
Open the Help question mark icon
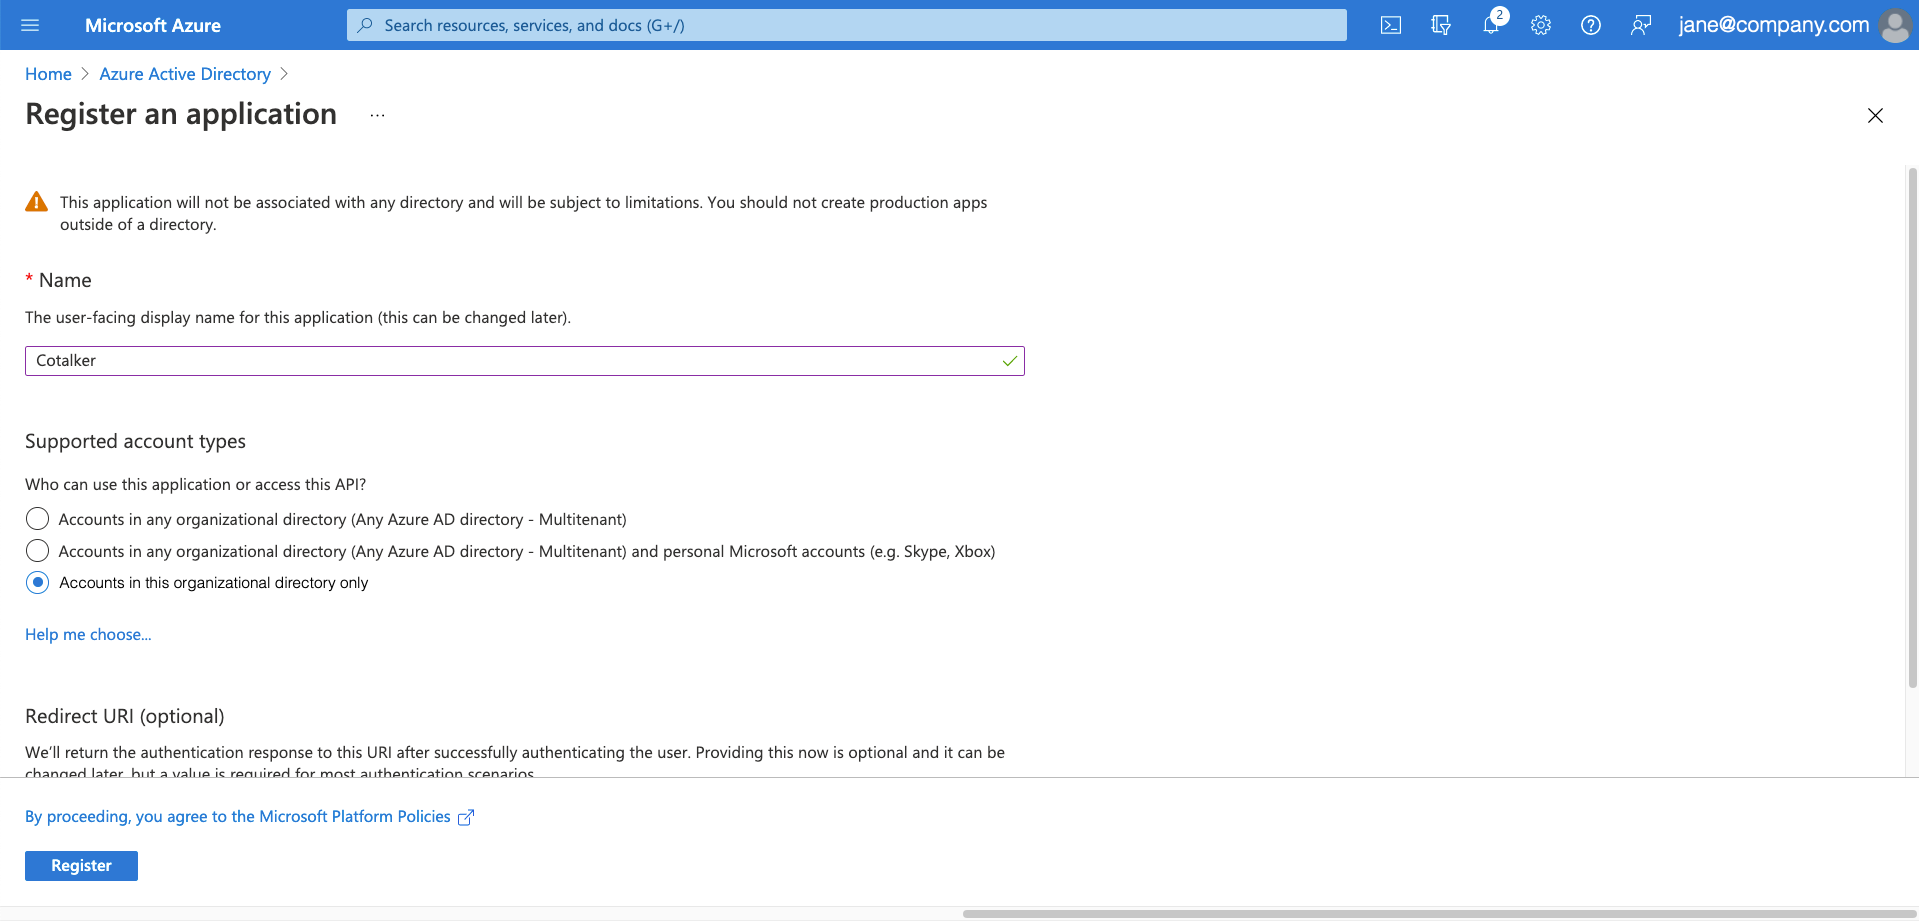(1591, 25)
